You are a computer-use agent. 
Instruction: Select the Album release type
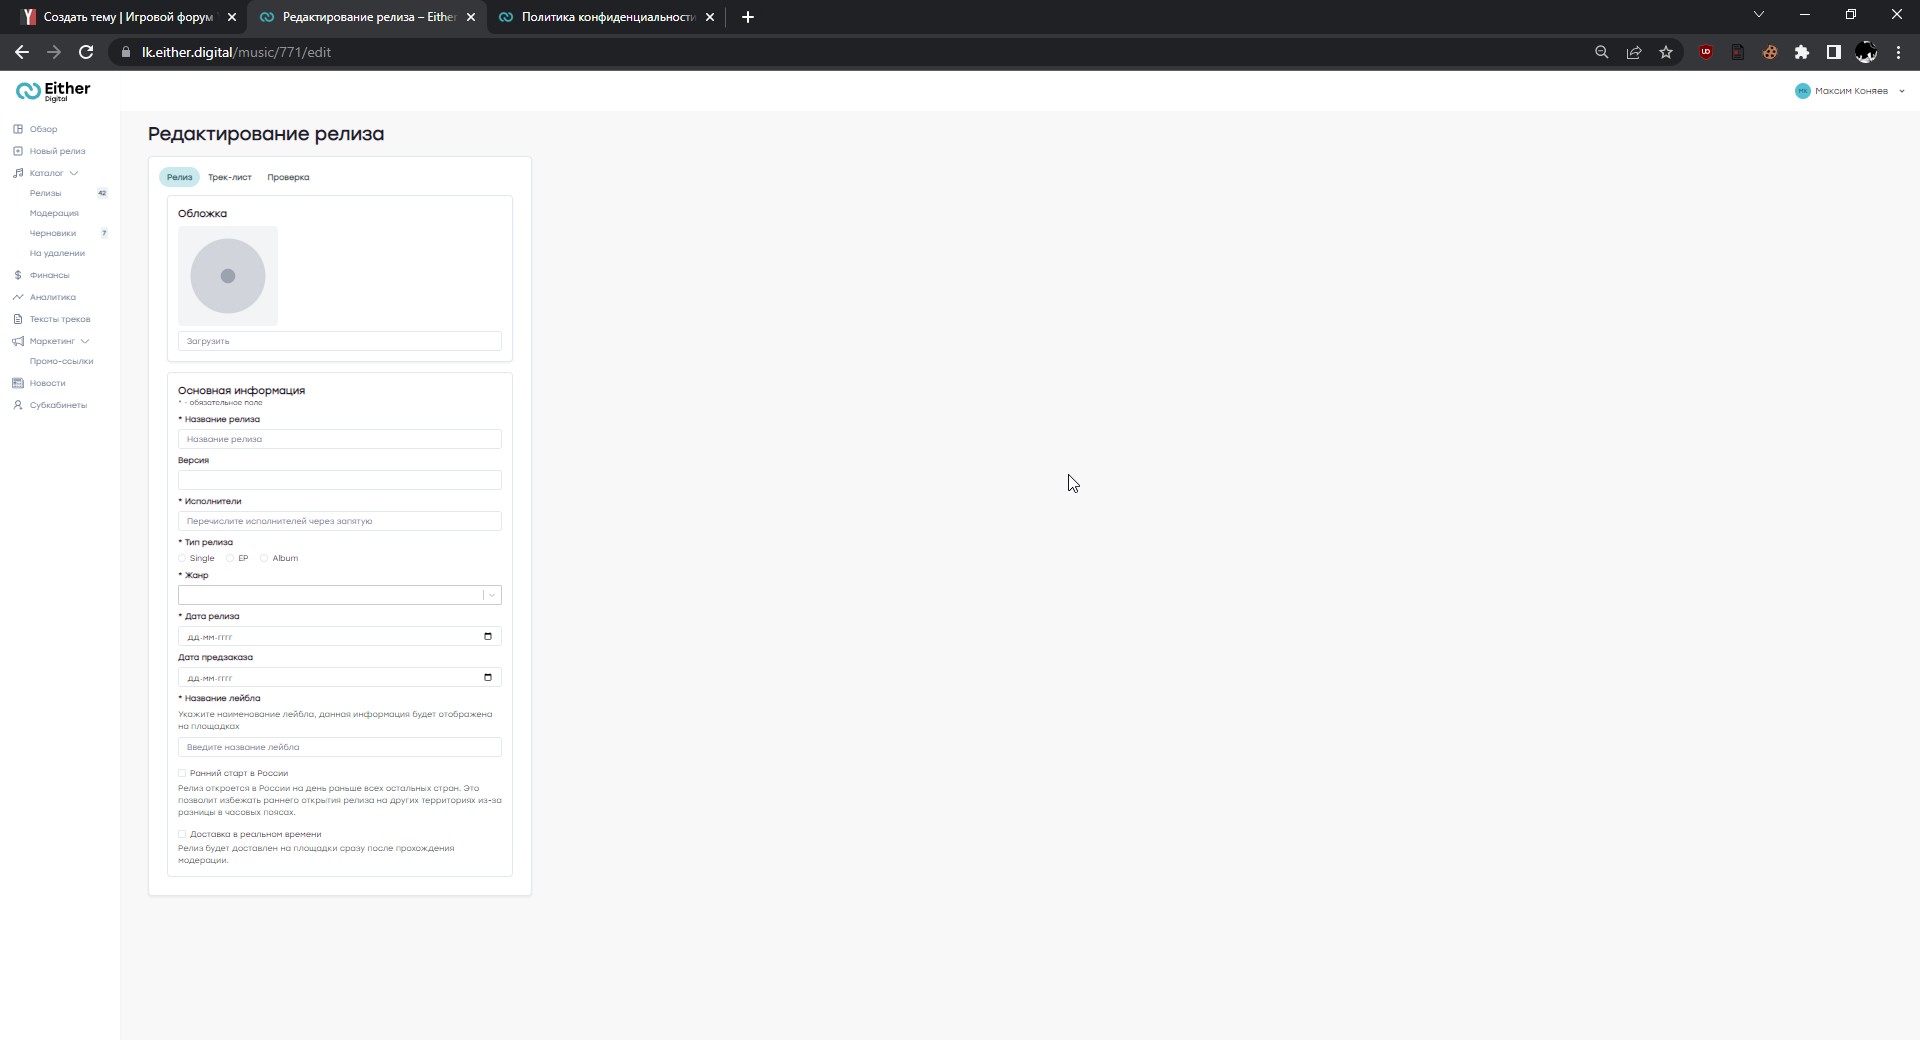point(264,558)
